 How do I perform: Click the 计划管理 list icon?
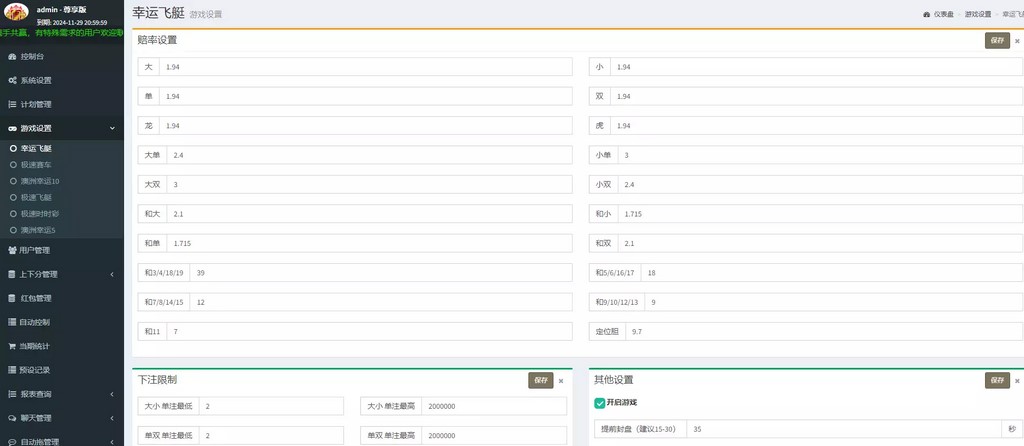12,104
